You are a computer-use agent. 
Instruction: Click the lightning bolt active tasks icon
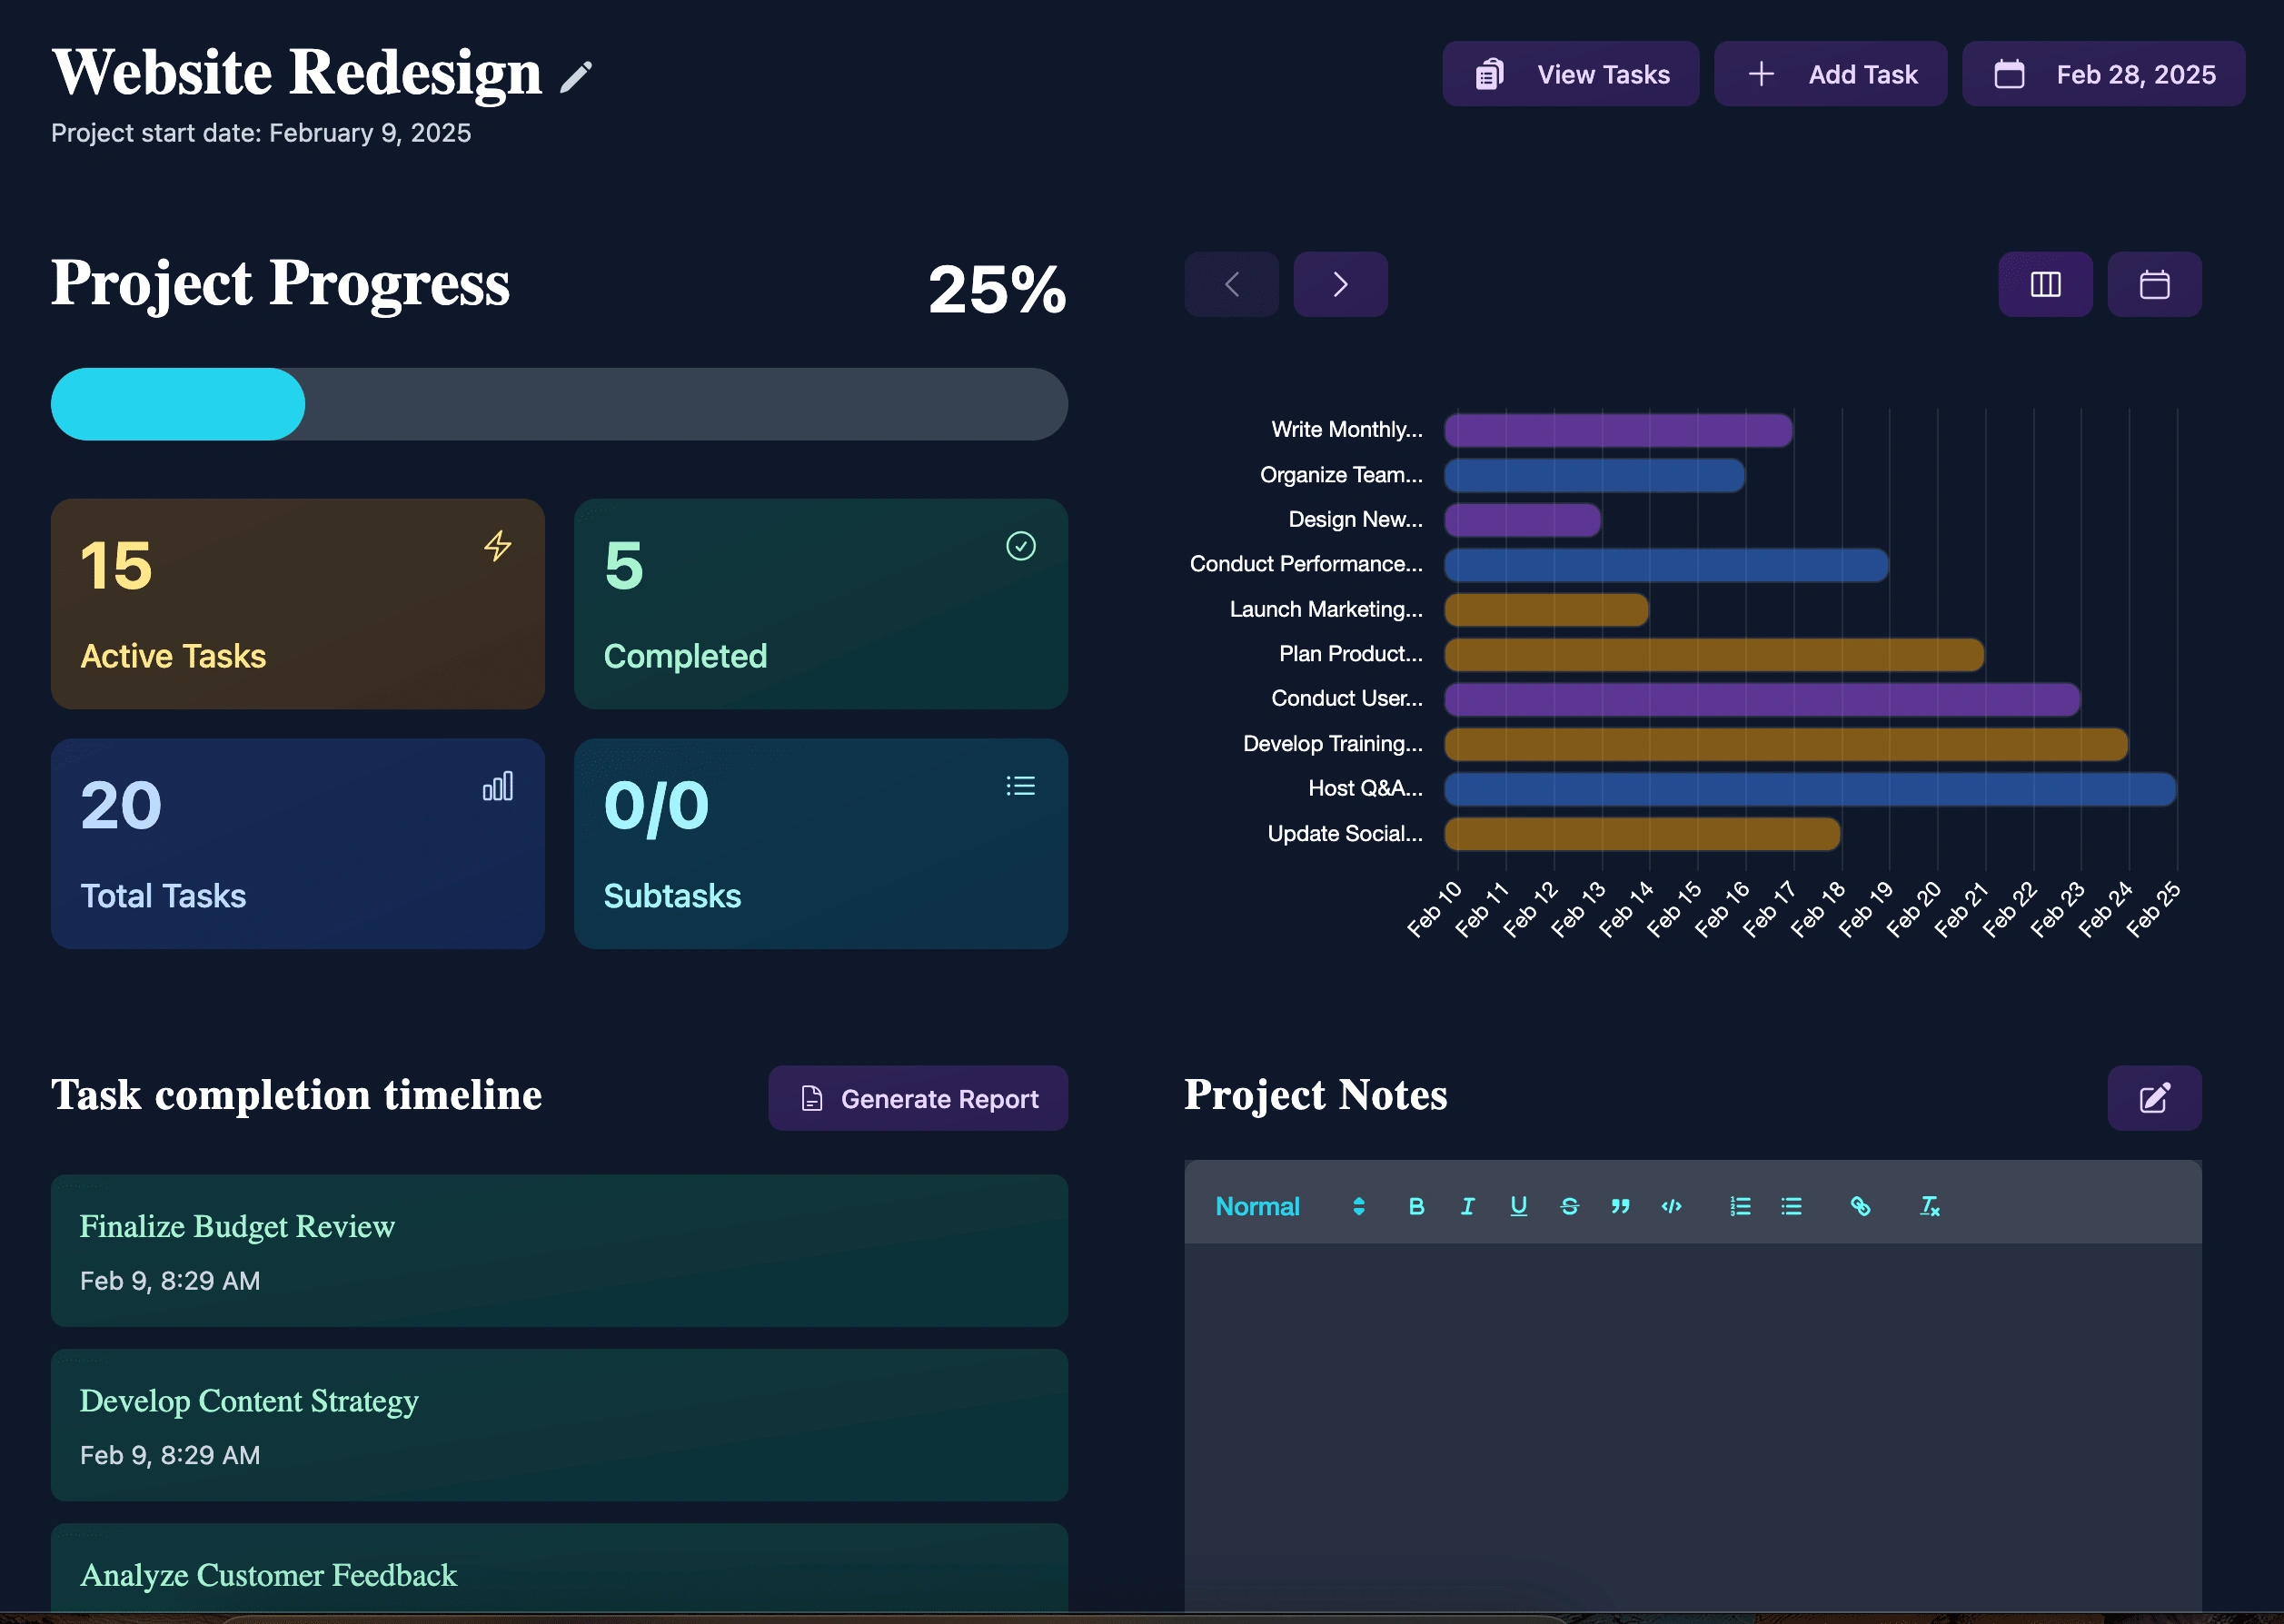[498, 545]
